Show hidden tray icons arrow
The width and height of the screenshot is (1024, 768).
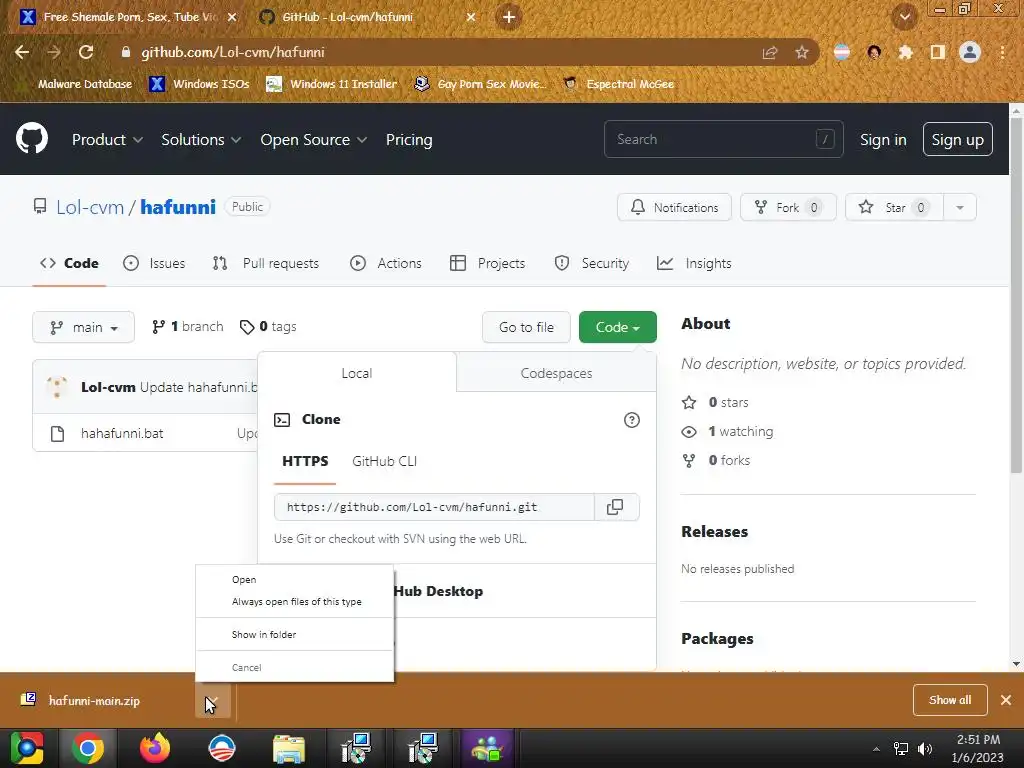point(876,748)
